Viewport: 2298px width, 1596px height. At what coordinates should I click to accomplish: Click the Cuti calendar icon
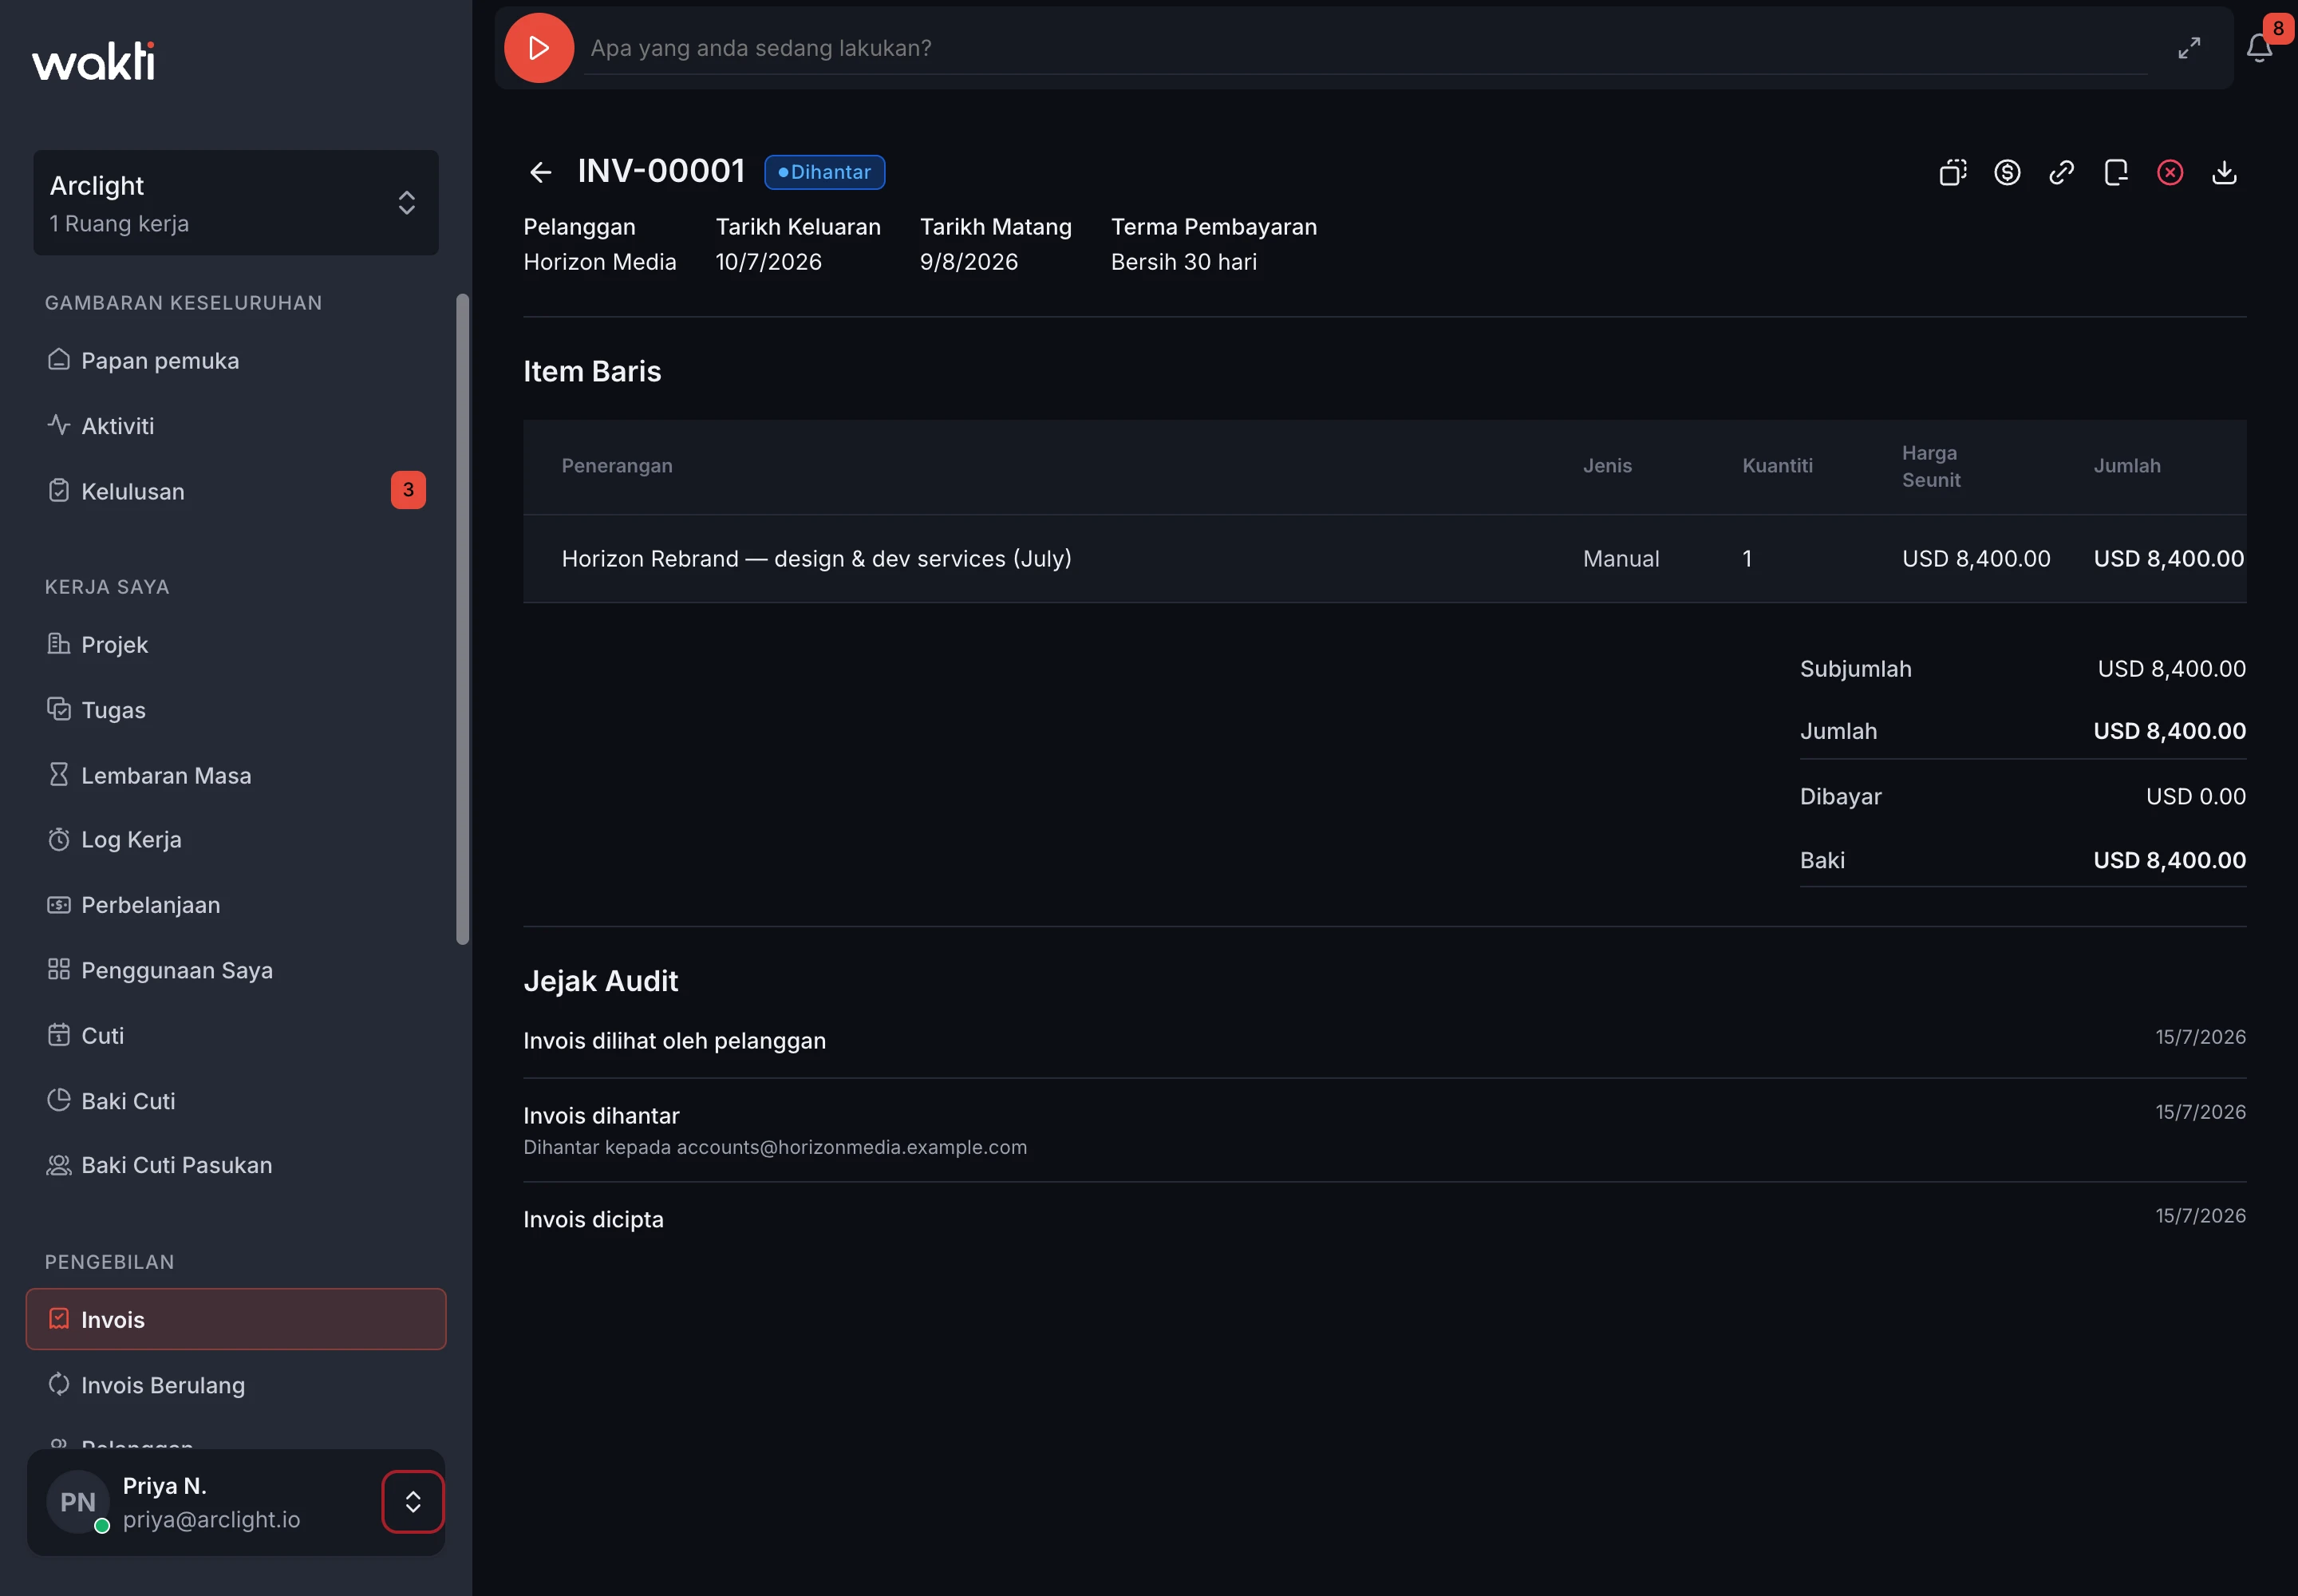(x=59, y=1034)
